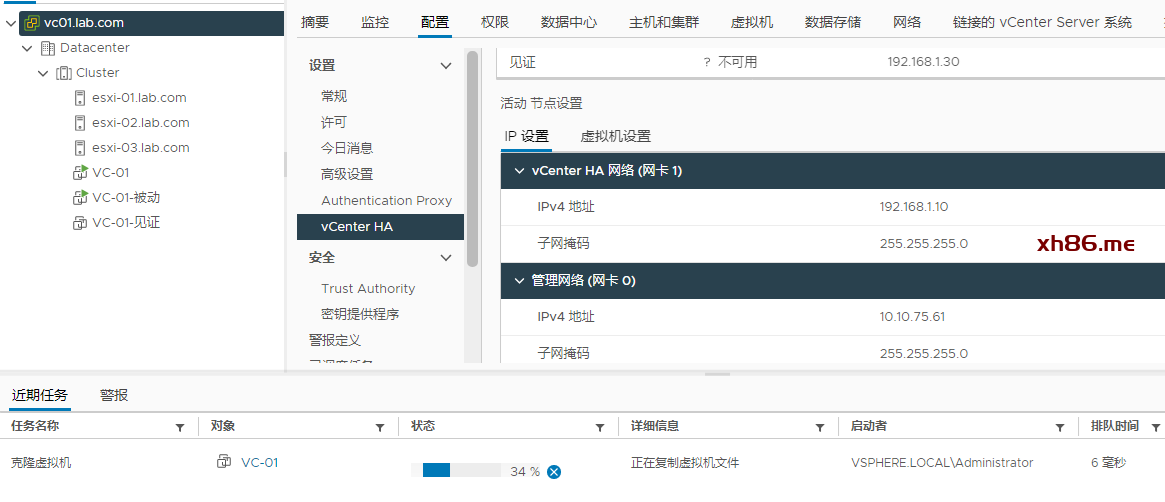Select 高级设置 in settings menu
Image resolution: width=1165 pixels, height=502 pixels.
pos(347,174)
